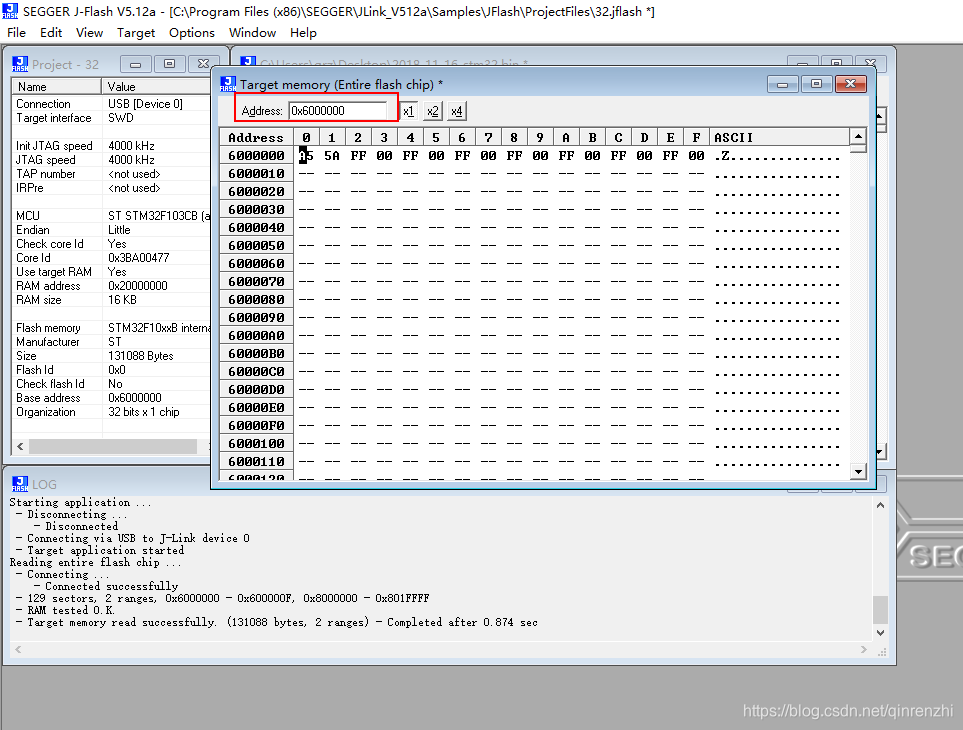The height and width of the screenshot is (730, 963).
Task: Click the SEGGER J-Flash application title icon
Action: pos(10,11)
